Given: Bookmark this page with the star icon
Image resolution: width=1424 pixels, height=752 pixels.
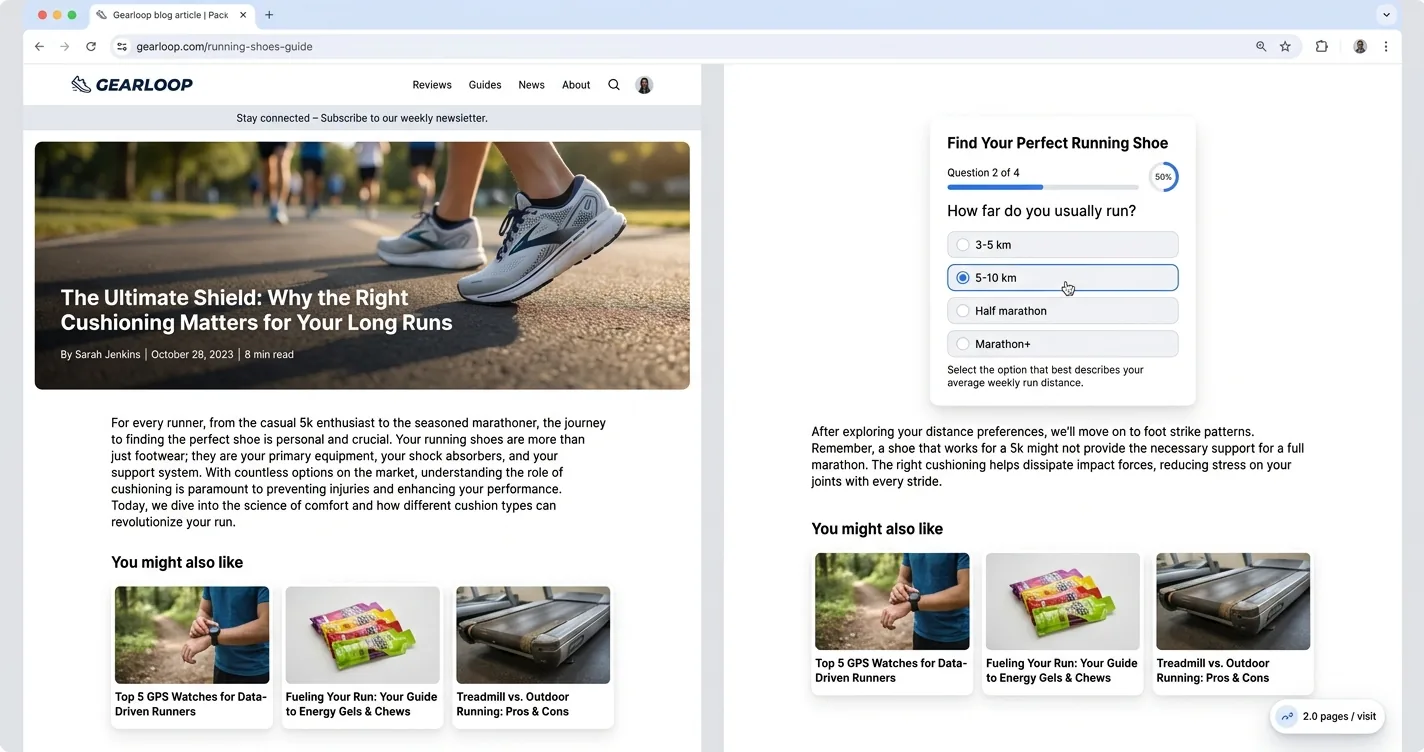Looking at the screenshot, I should coord(1285,46).
